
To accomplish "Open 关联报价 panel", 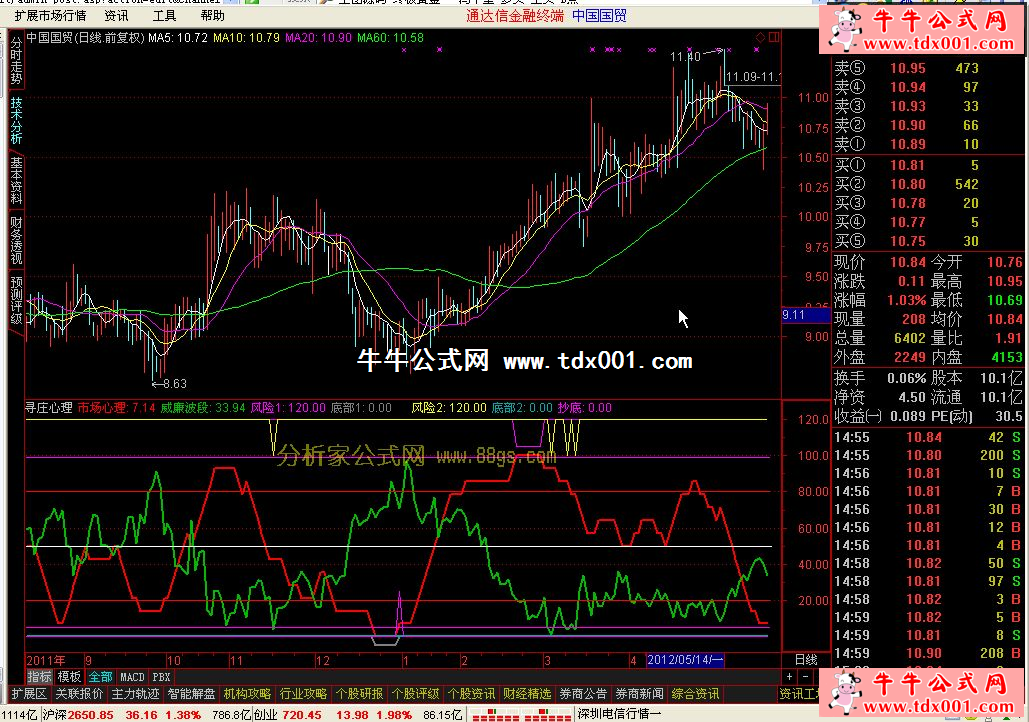I will [79, 694].
